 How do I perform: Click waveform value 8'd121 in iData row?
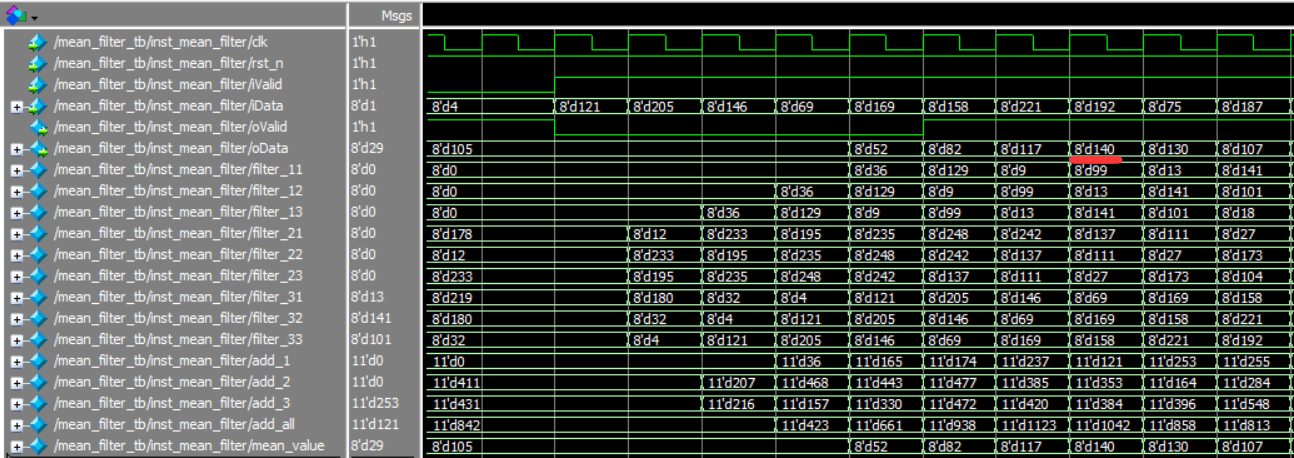[581, 106]
